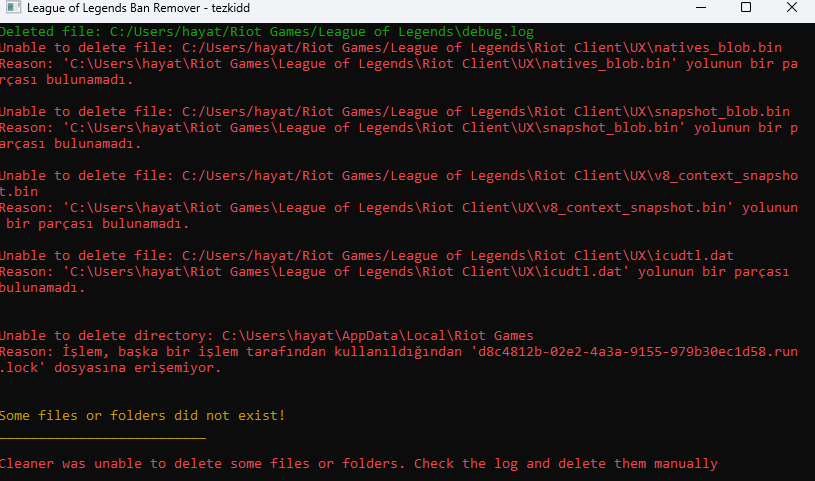Click the wrapped "t.bin" line
Image resolution: width=815 pixels, height=481 pixels.
click(x=19, y=192)
